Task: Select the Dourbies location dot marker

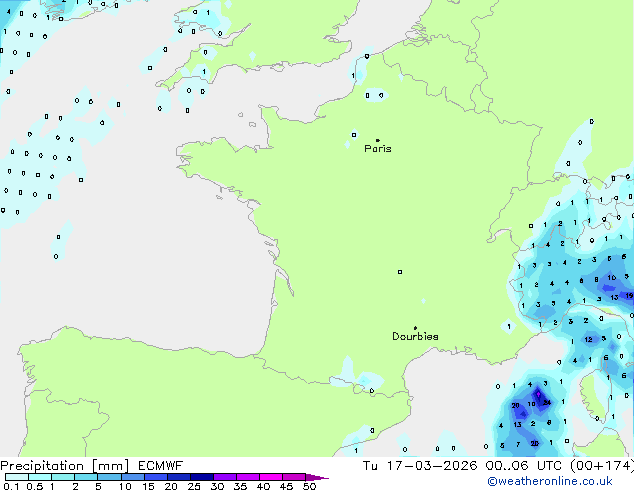Action: pyautogui.click(x=415, y=328)
